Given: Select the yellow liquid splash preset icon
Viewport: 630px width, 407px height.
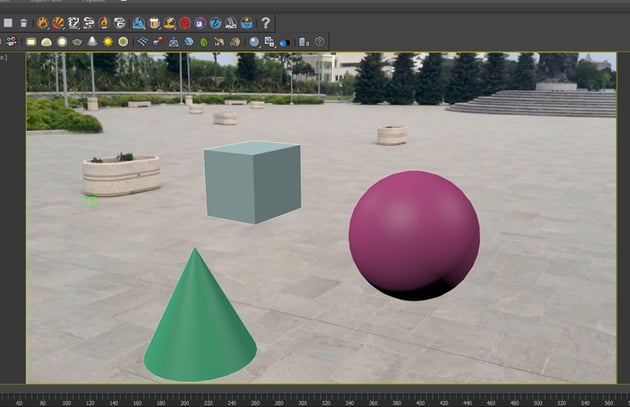Looking at the screenshot, I should coord(170,23).
